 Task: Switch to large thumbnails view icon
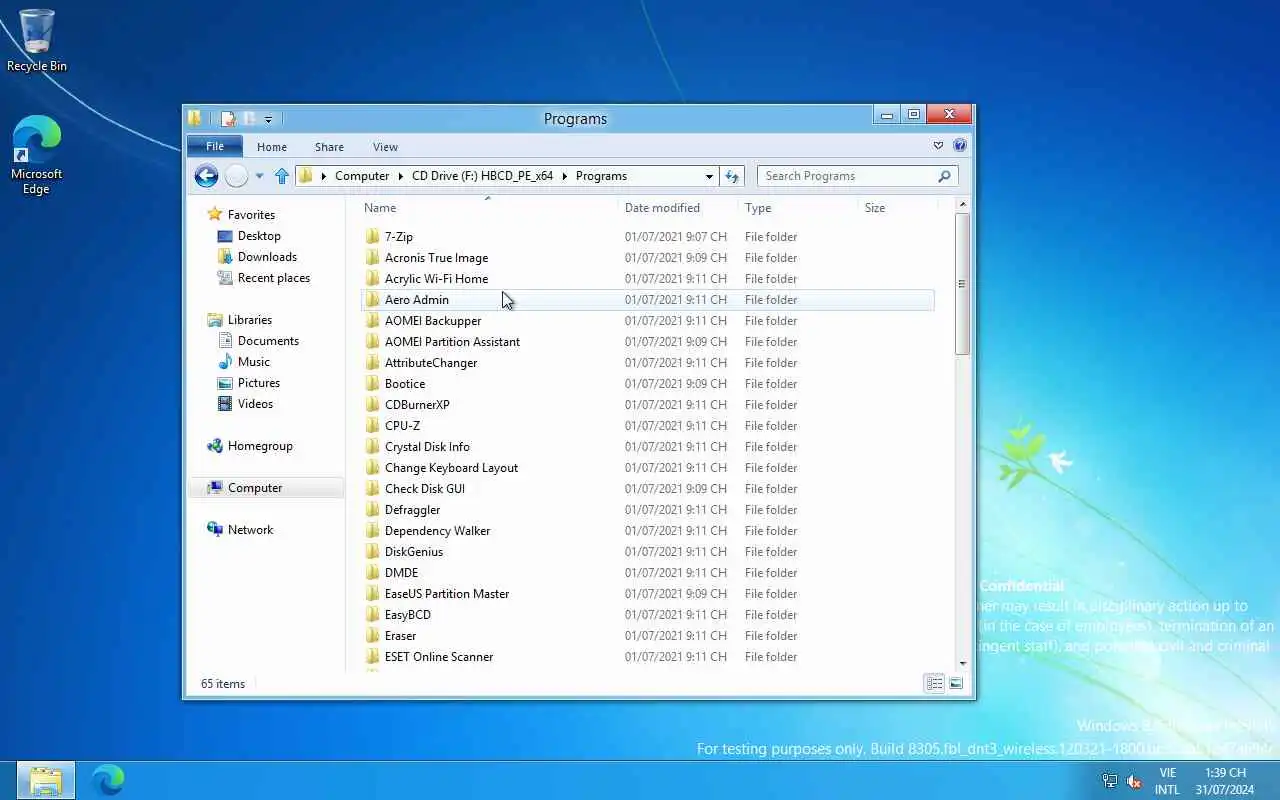(956, 684)
